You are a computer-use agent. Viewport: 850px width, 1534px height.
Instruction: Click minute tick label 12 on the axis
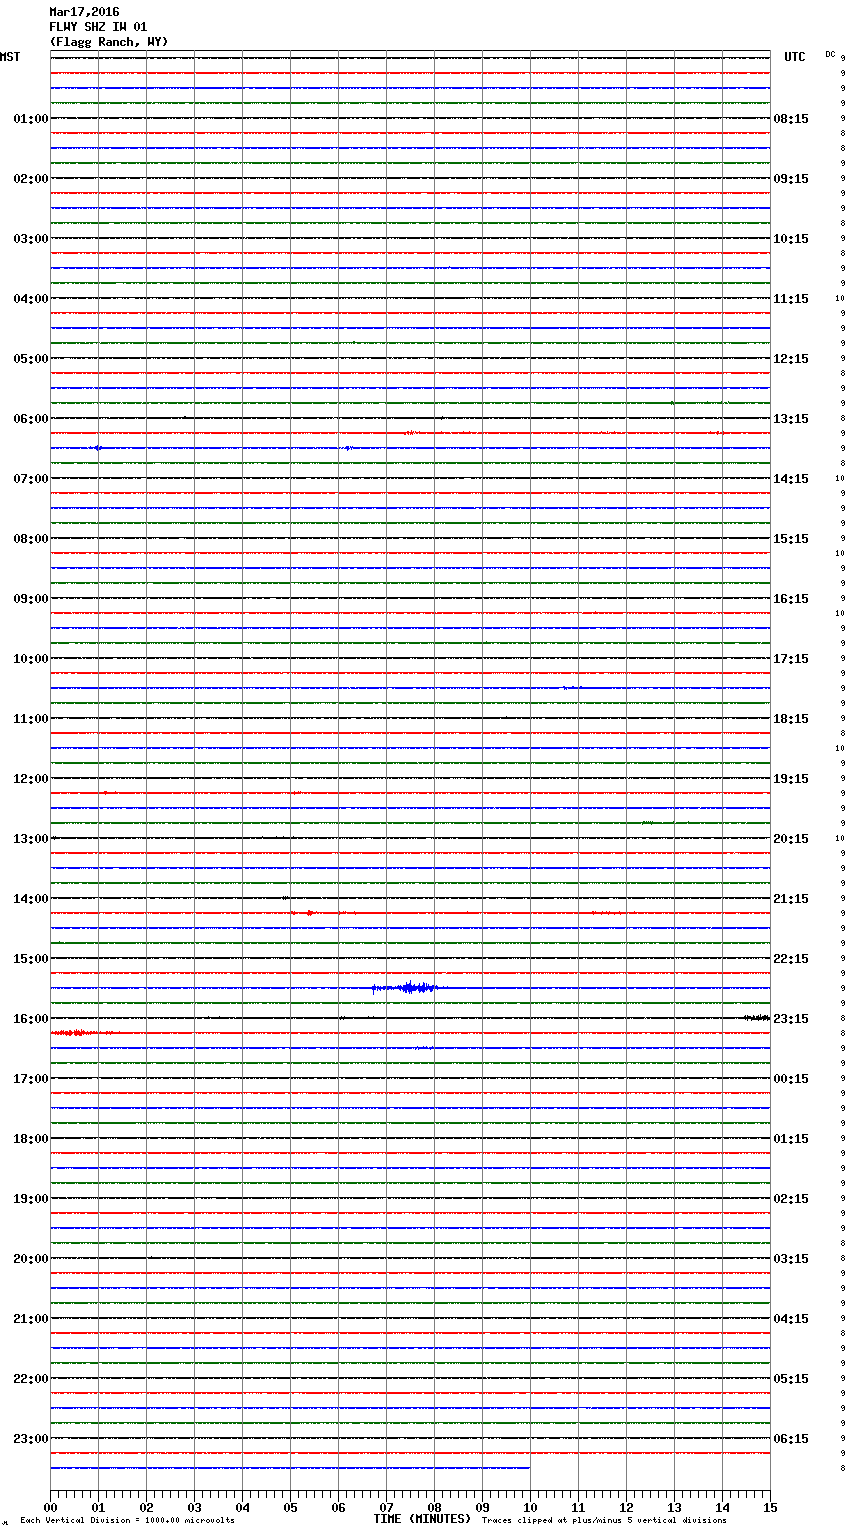[x=626, y=1507]
